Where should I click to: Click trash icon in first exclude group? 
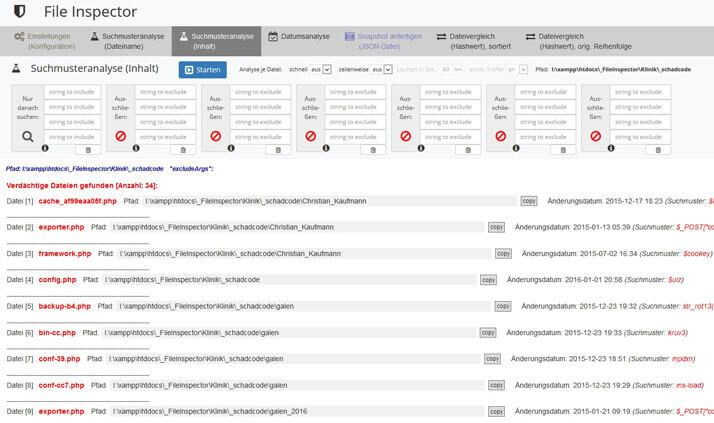(x=183, y=150)
